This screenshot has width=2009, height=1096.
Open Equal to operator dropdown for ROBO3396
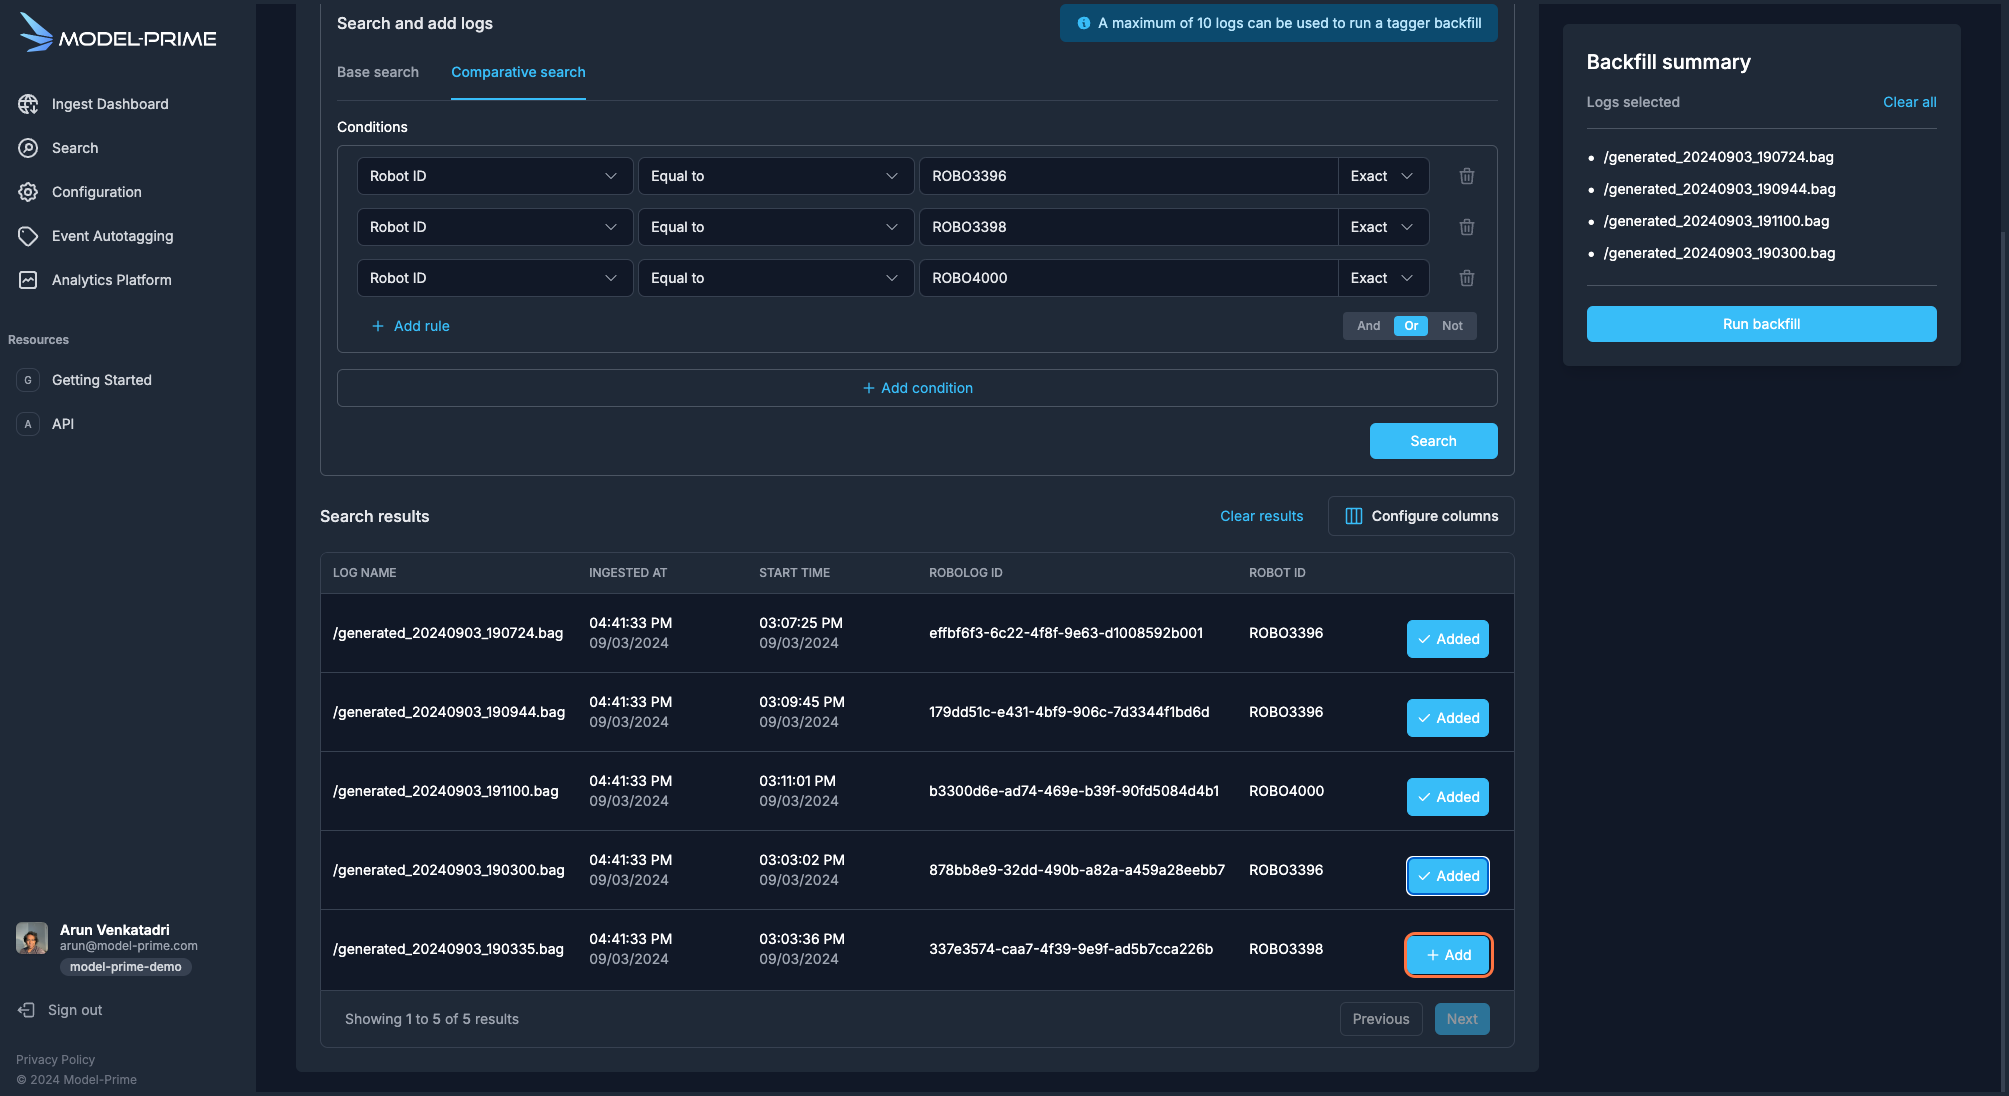776,176
